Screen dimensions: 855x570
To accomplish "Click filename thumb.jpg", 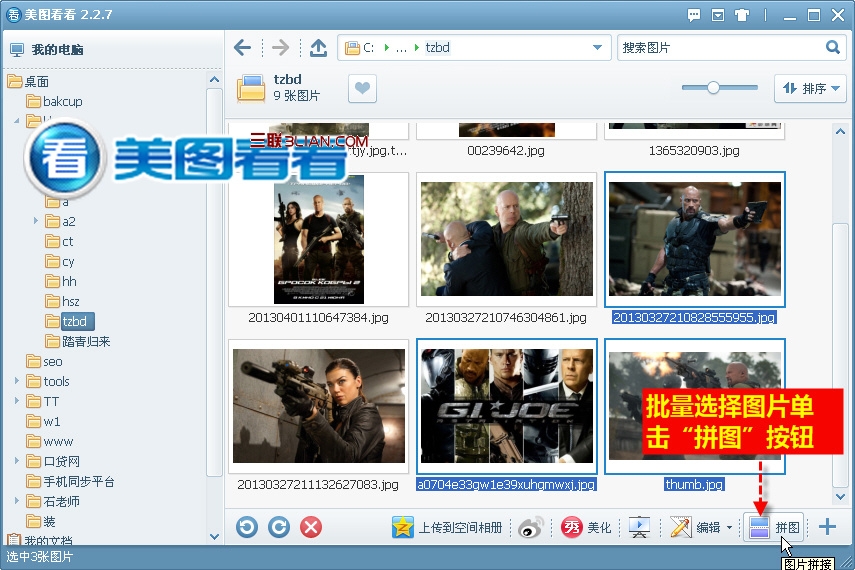I will tap(694, 484).
